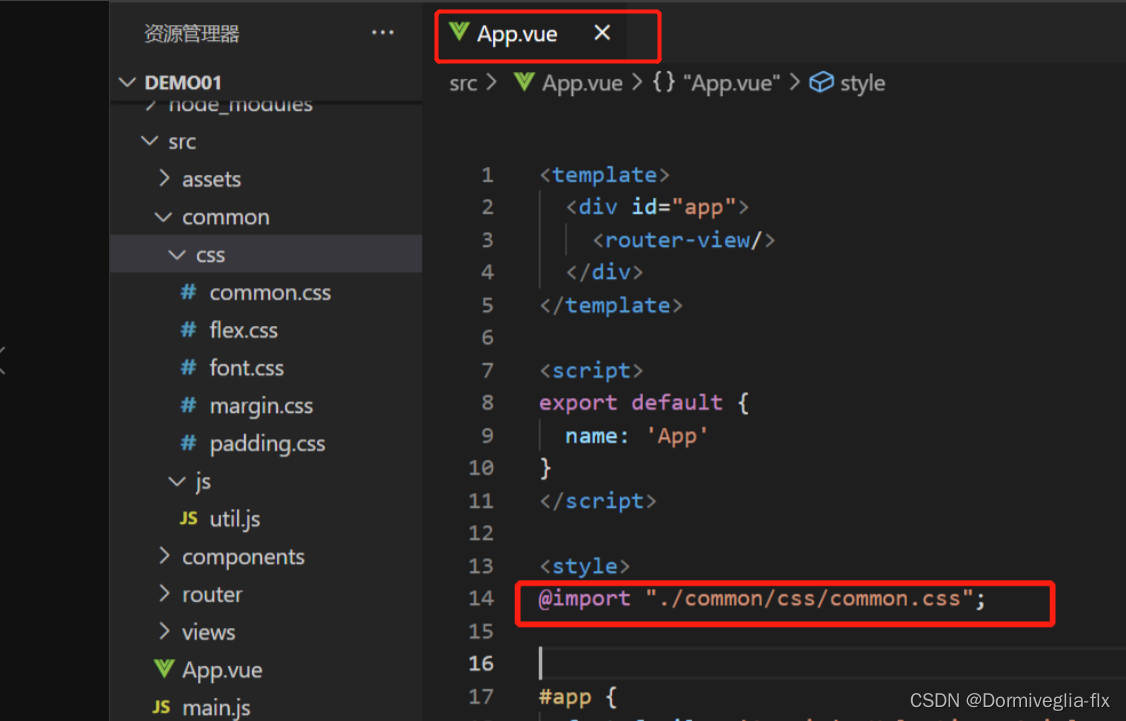
Task: Click line number 8 in the gutter
Action: point(488,402)
